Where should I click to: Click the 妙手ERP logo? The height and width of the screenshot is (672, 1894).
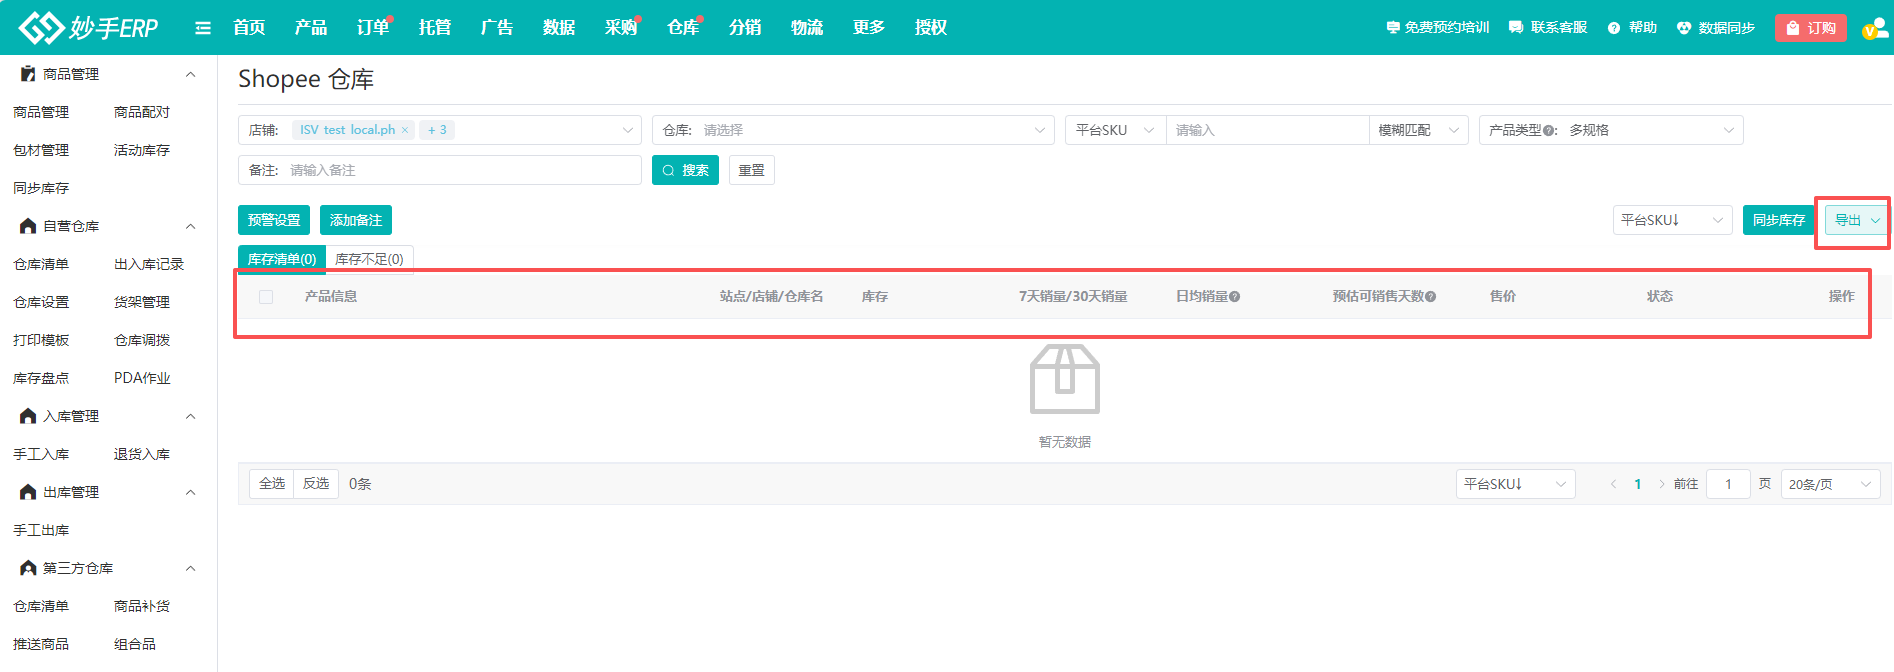pos(88,27)
